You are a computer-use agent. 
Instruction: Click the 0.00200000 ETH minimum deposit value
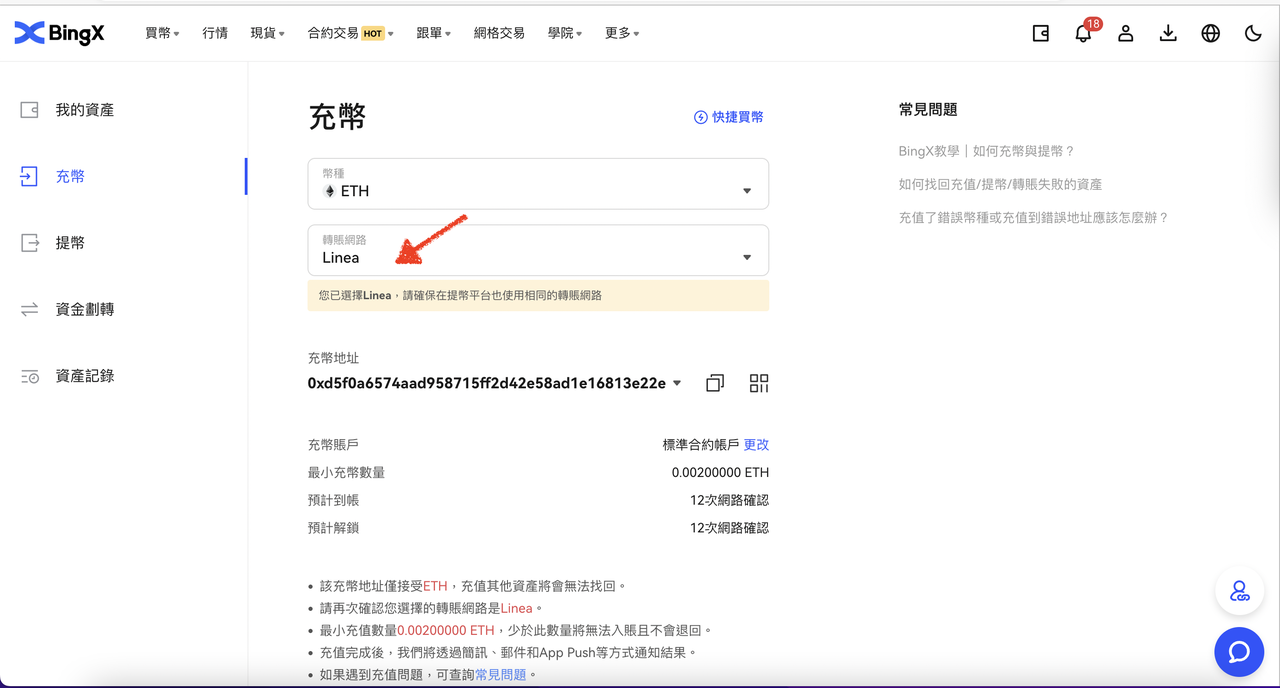pos(720,472)
